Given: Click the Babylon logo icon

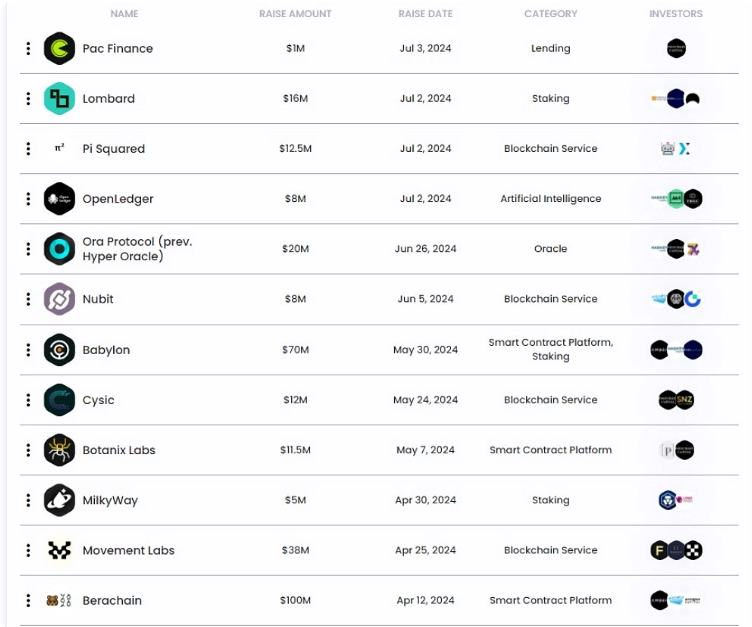Looking at the screenshot, I should [59, 350].
